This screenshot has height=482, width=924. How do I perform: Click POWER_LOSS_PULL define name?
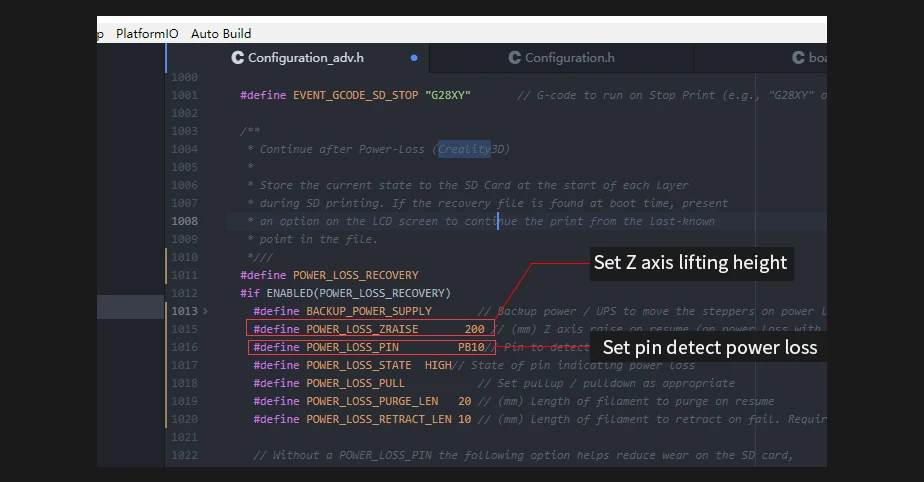coord(355,383)
